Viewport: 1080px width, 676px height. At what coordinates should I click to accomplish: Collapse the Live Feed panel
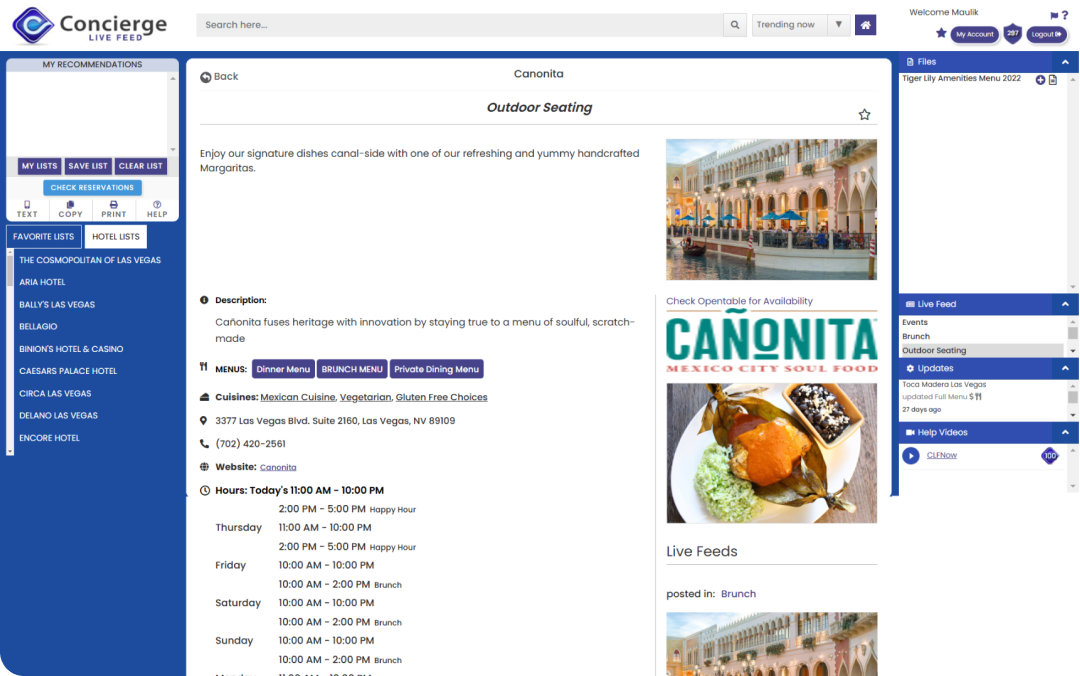pyautogui.click(x=1065, y=304)
